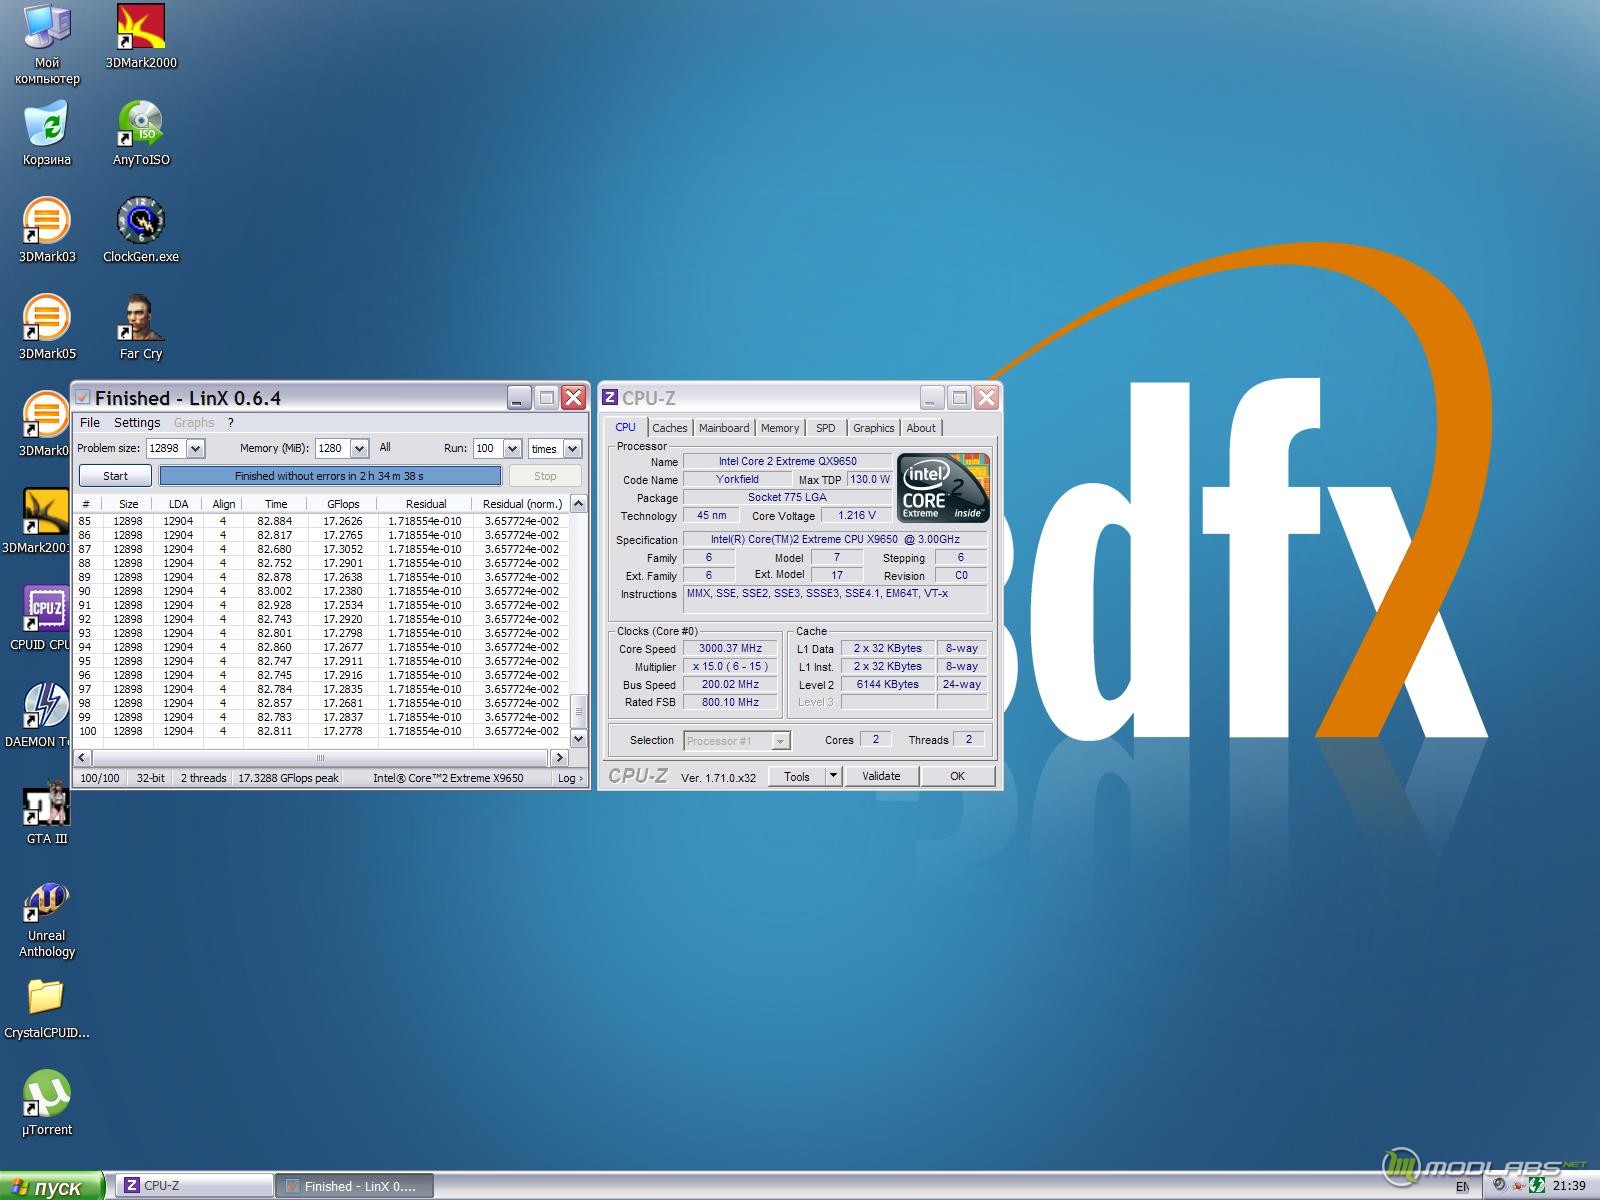1600x1200 pixels.
Task: Click the Start button in LinX
Action: 115,476
